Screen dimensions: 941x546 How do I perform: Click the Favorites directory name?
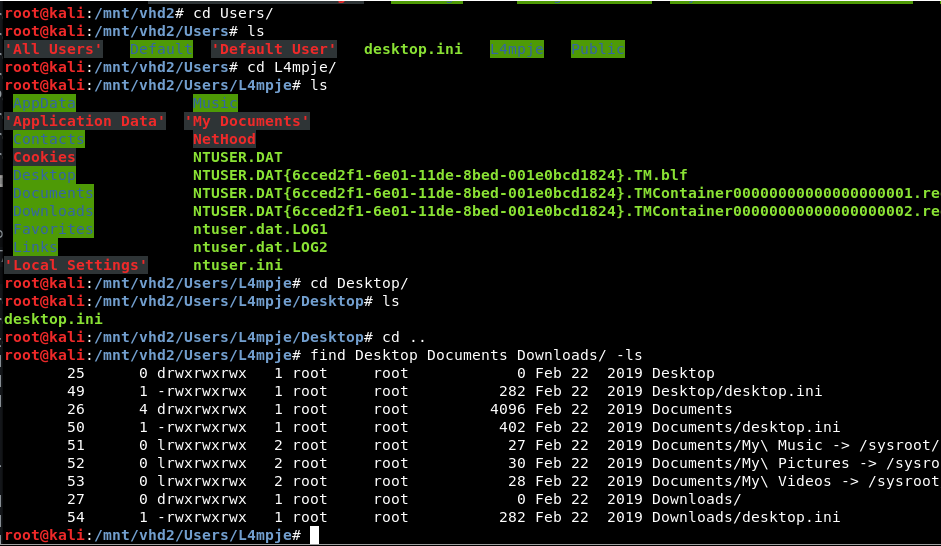coord(53,229)
